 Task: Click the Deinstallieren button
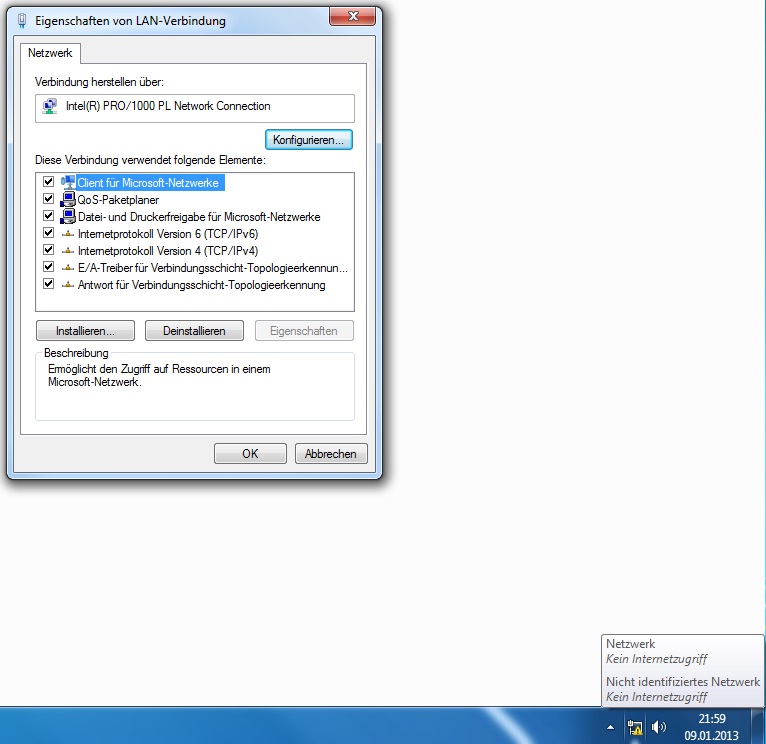194,331
